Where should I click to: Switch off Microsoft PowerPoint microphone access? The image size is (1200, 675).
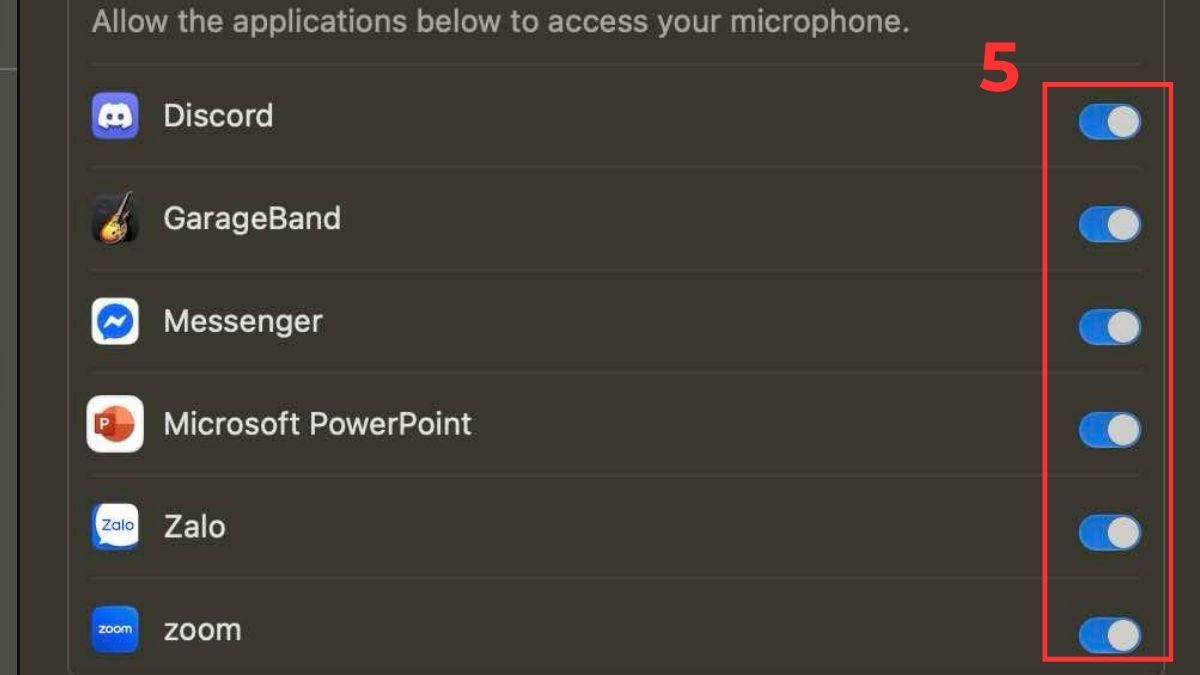pos(1109,430)
